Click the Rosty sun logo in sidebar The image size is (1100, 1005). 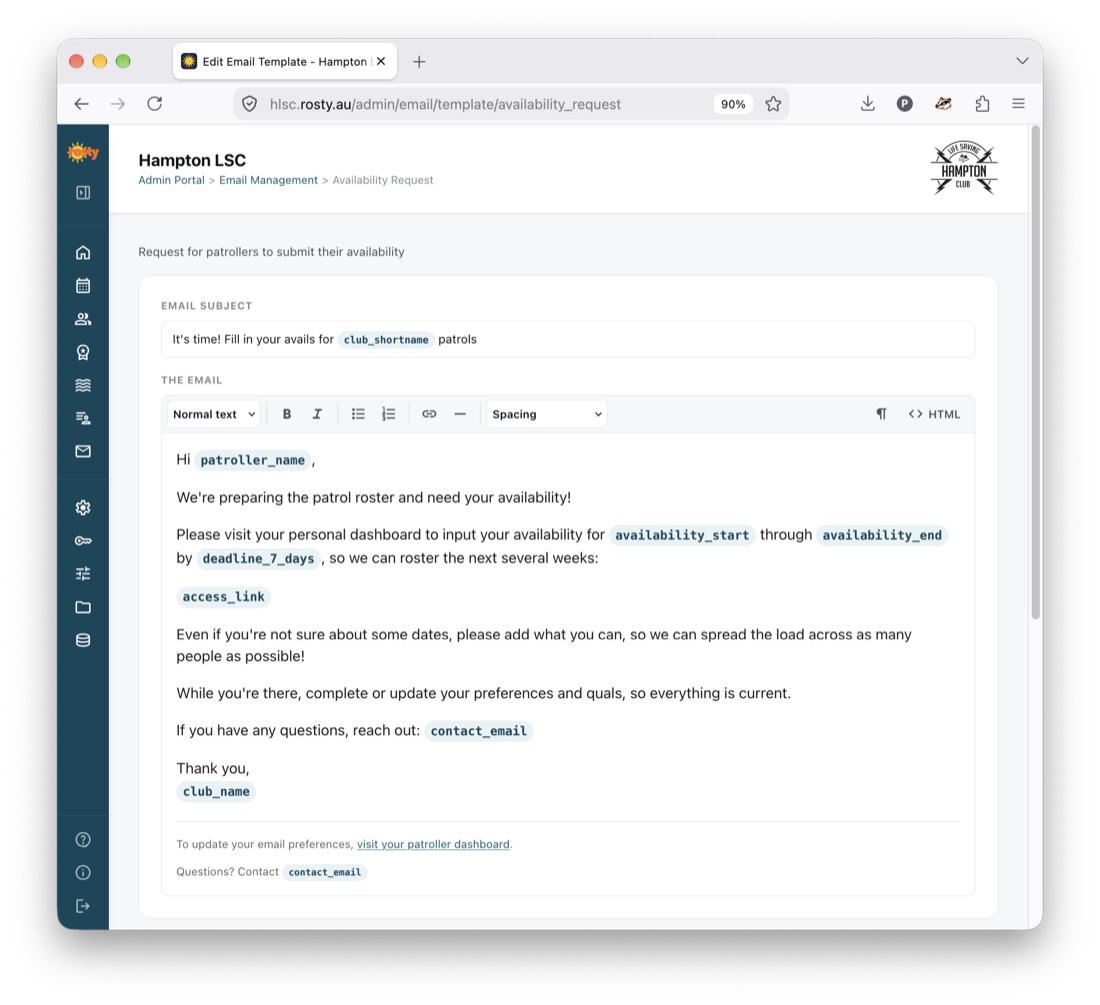tap(83, 151)
